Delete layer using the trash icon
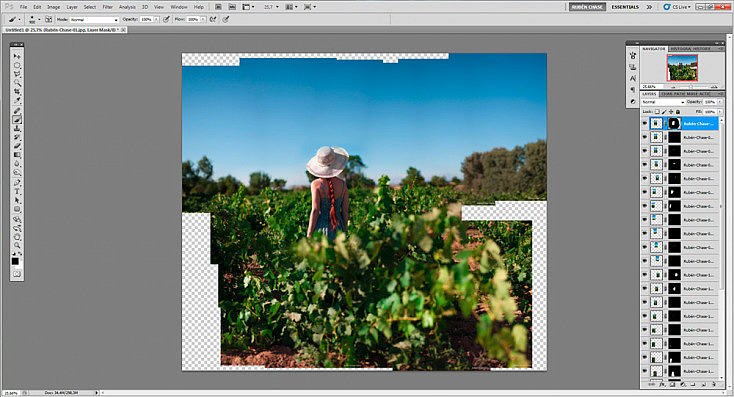The height and width of the screenshot is (397, 734). pyautogui.click(x=714, y=384)
